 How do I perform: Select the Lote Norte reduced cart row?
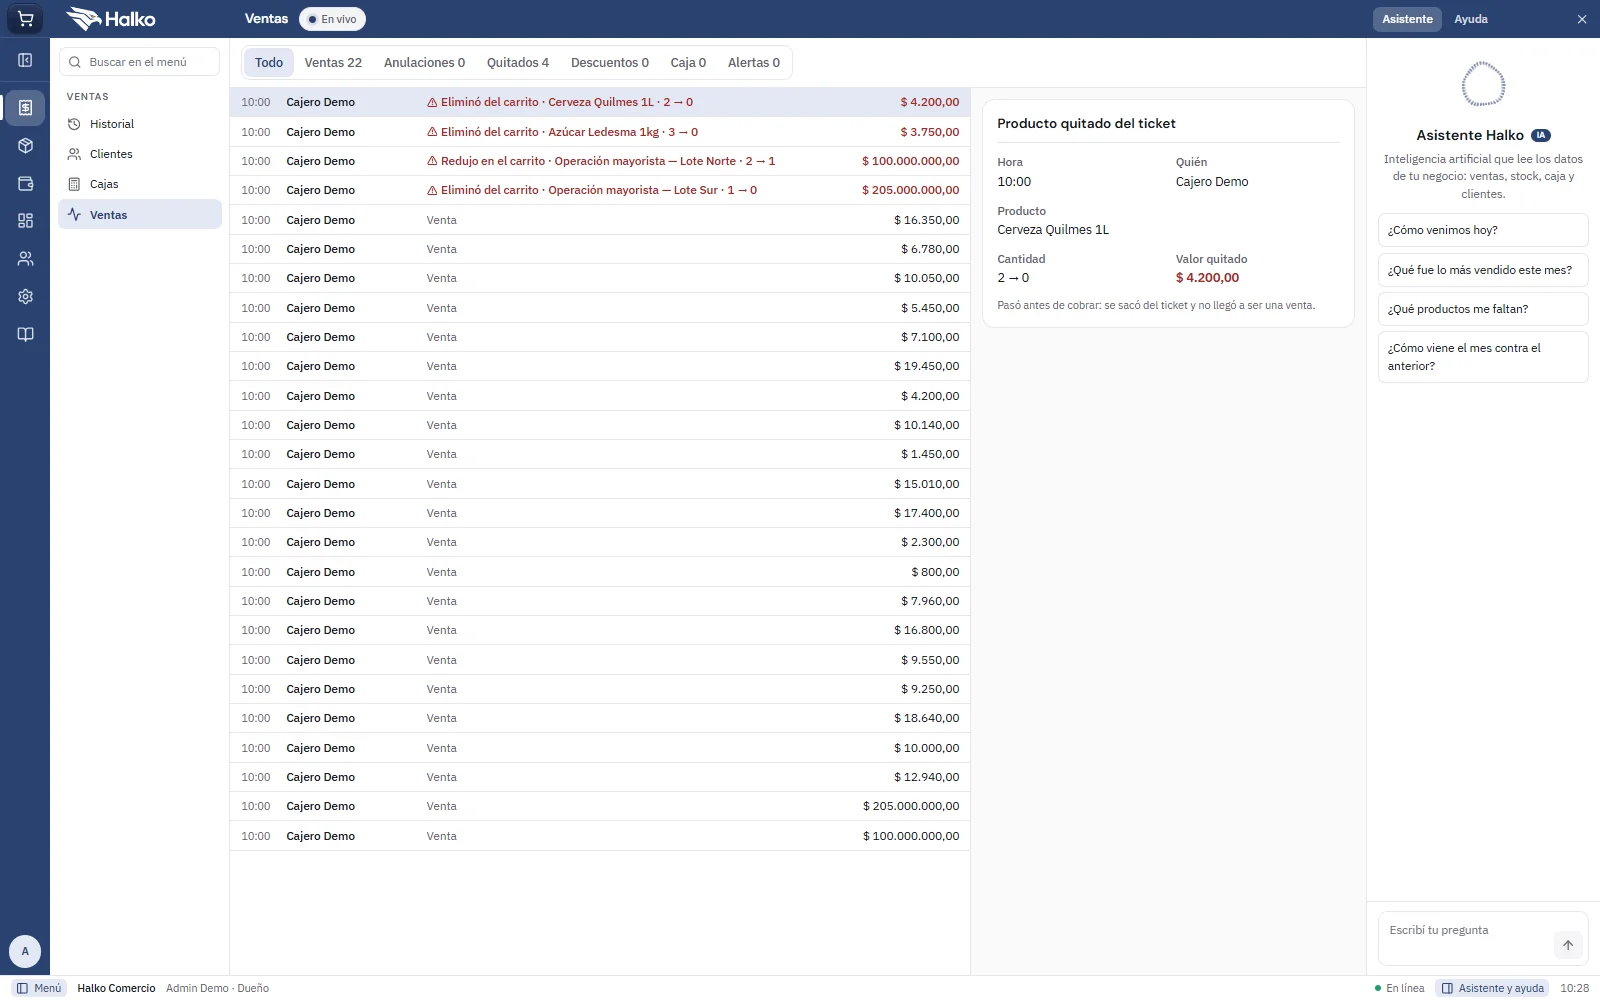click(x=600, y=161)
